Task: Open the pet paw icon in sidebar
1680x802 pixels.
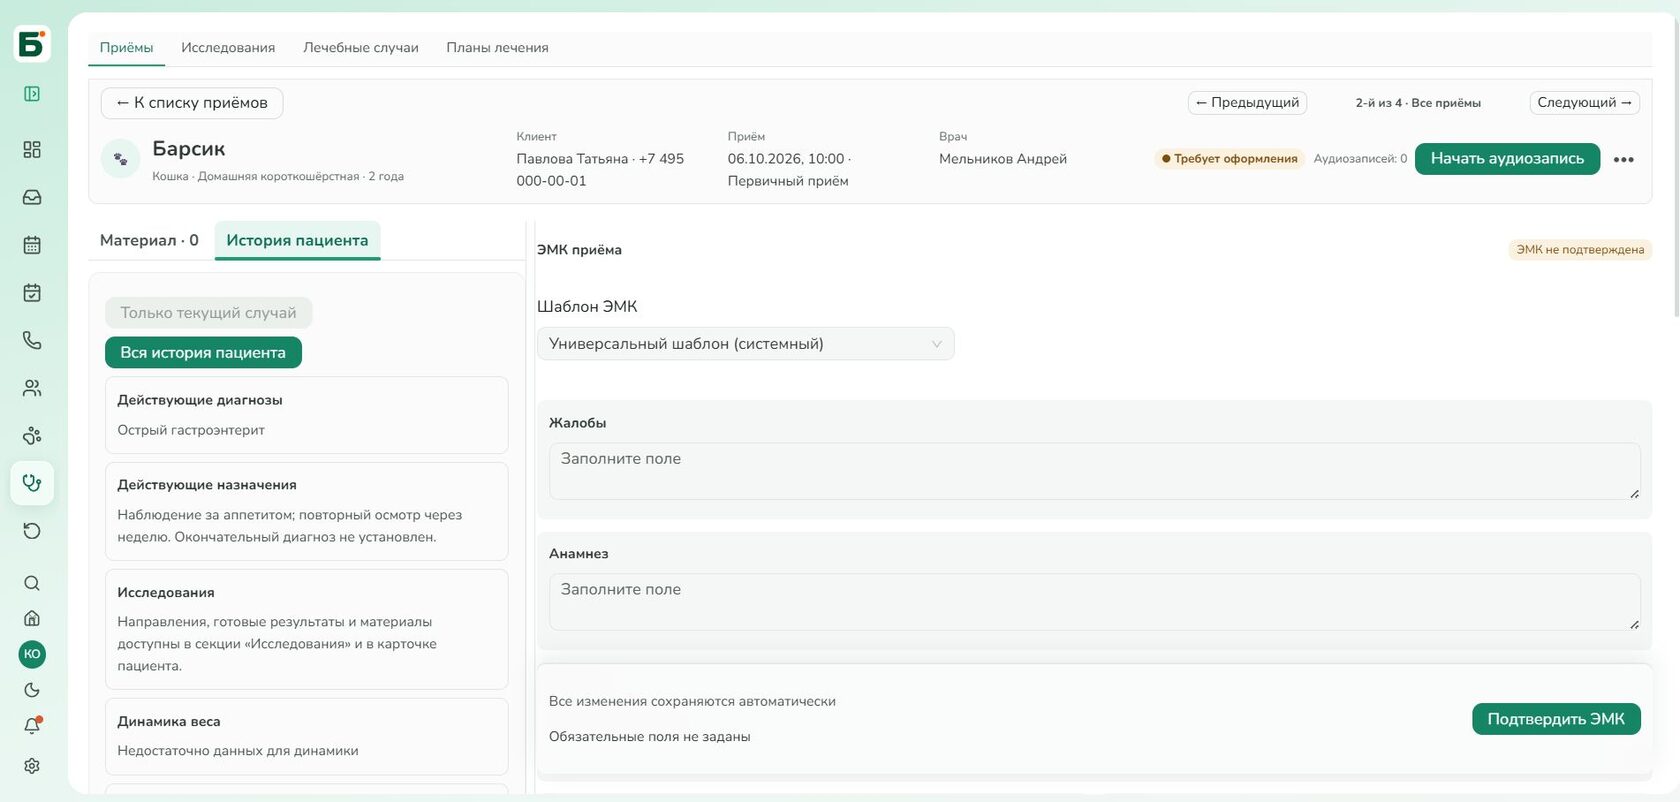Action: [32, 436]
